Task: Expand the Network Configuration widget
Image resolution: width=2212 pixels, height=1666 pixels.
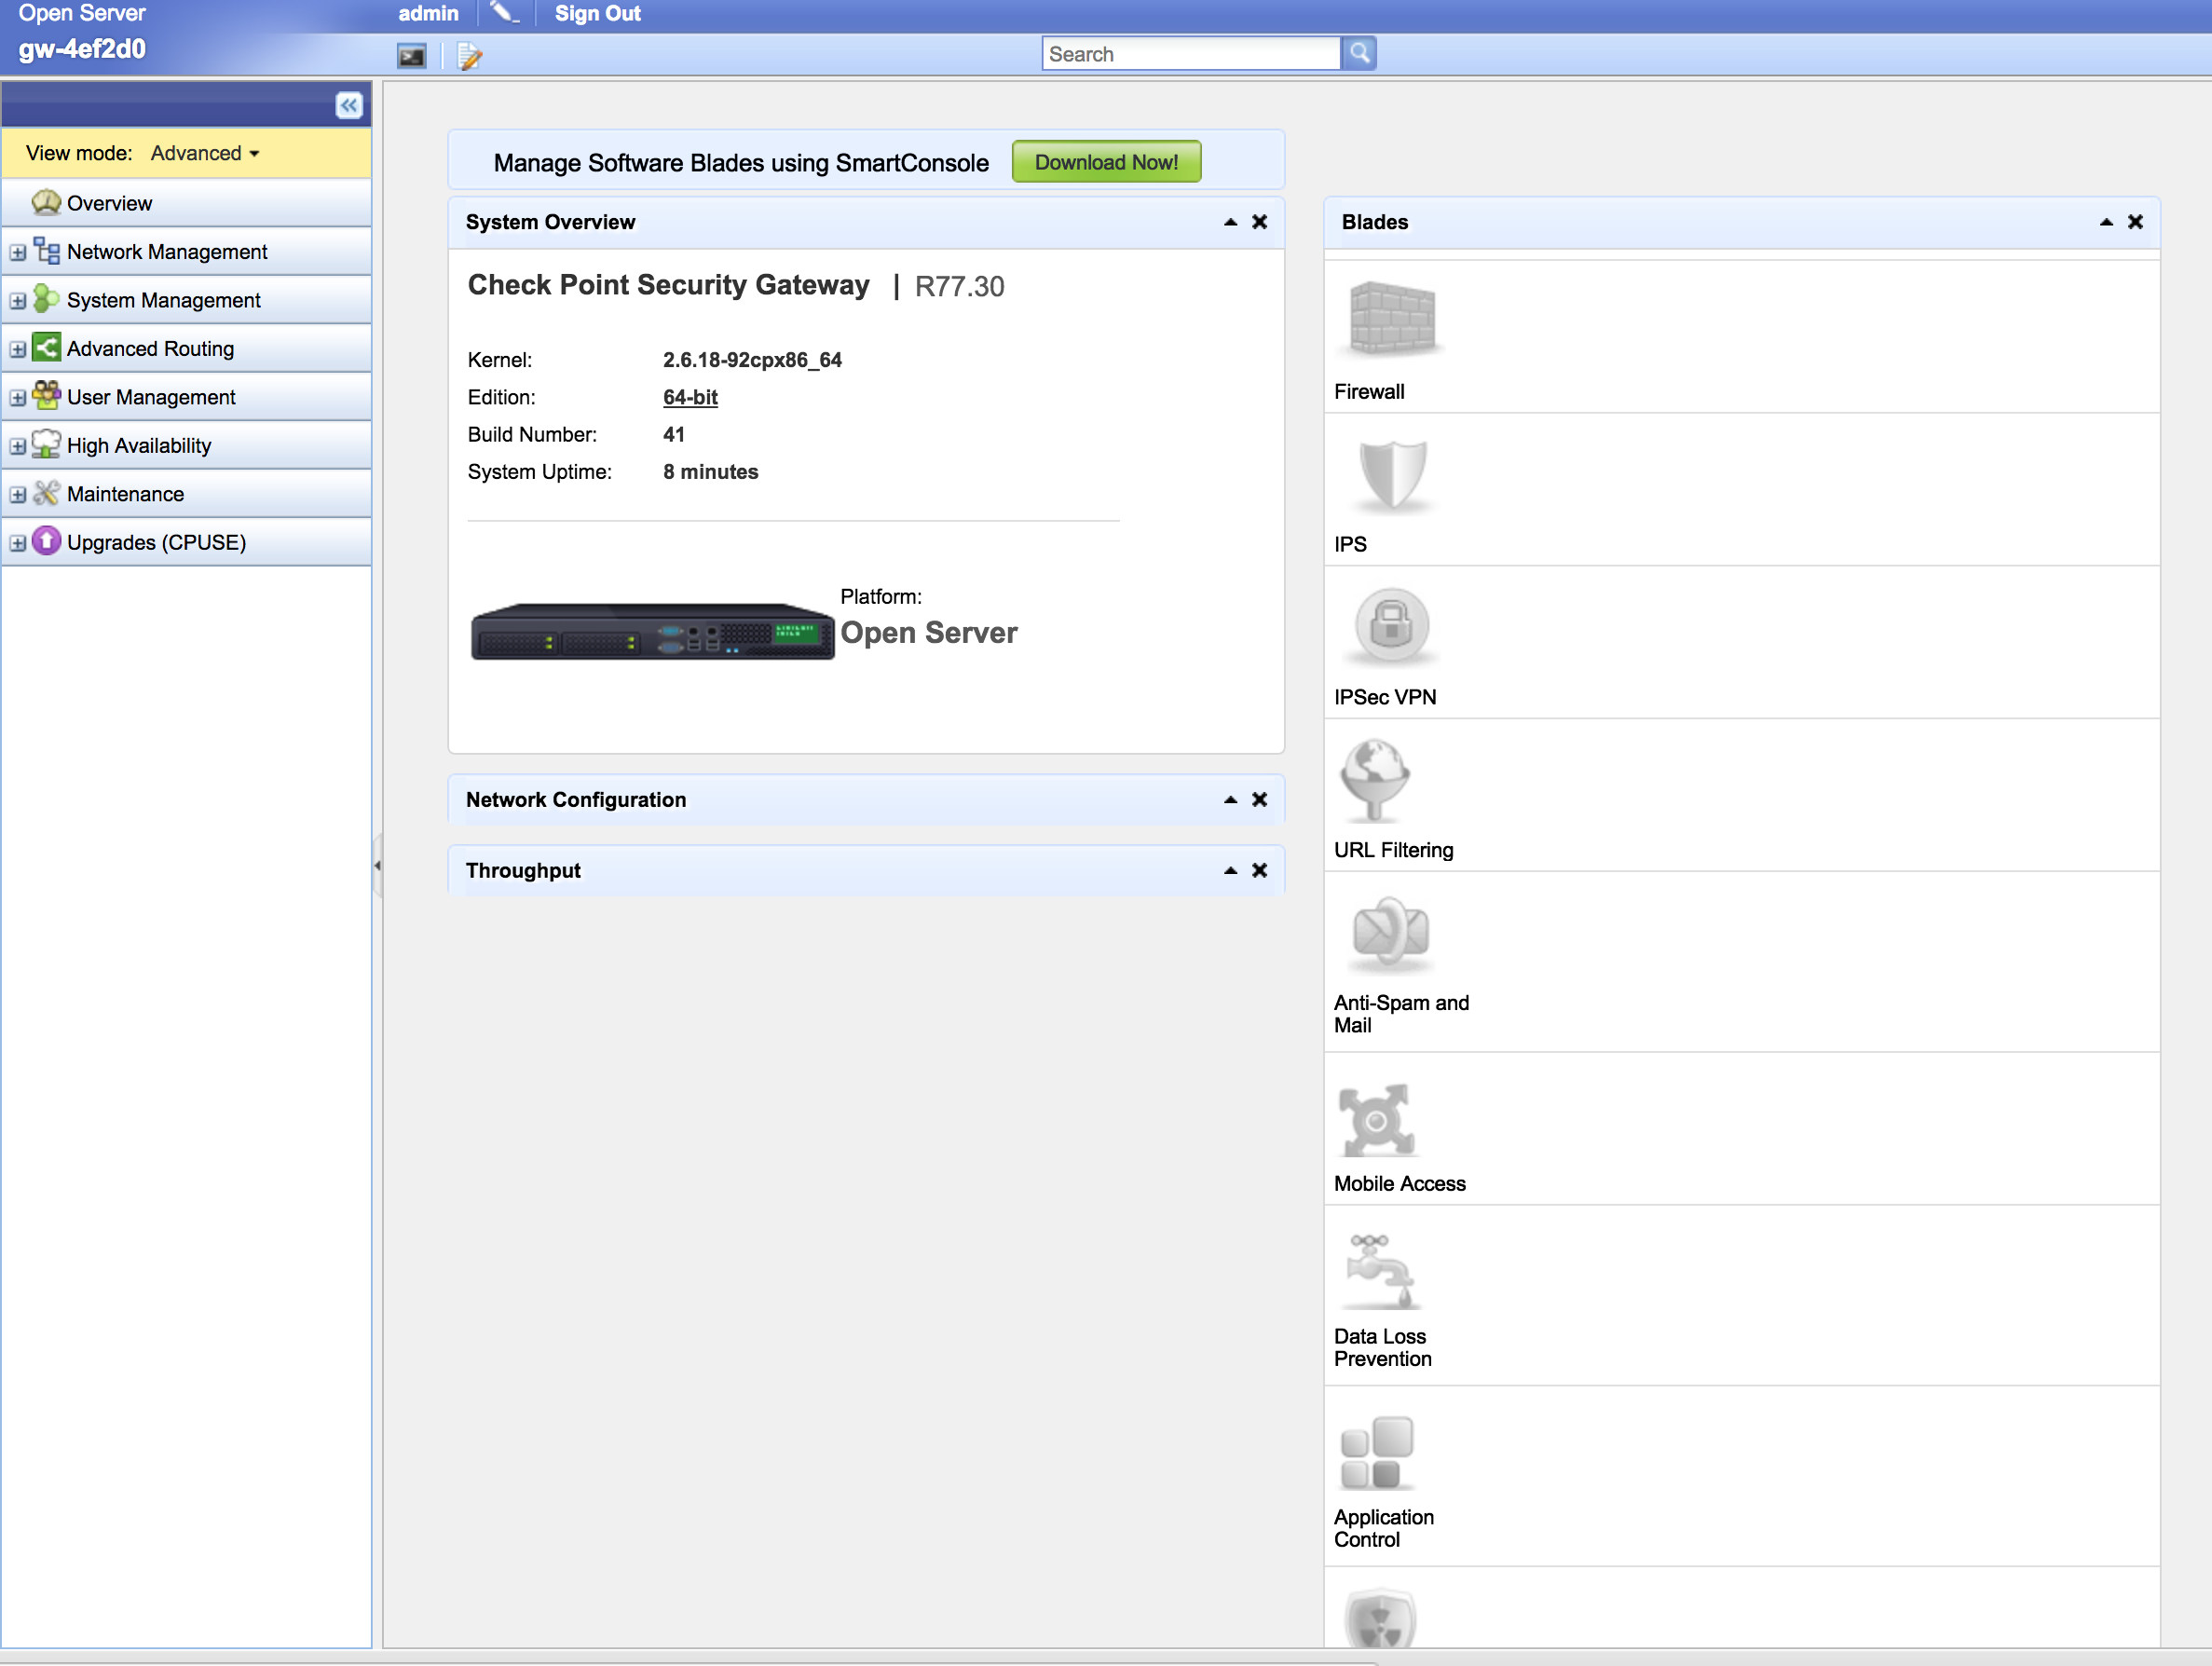Action: click(x=1230, y=800)
